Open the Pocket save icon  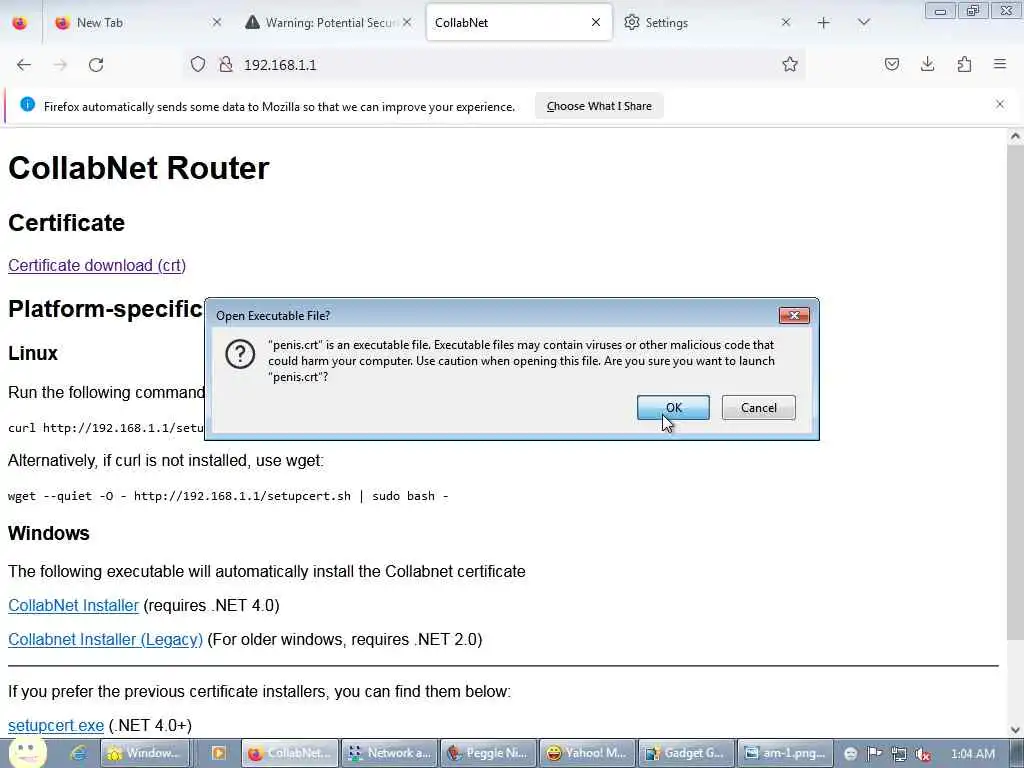click(891, 64)
